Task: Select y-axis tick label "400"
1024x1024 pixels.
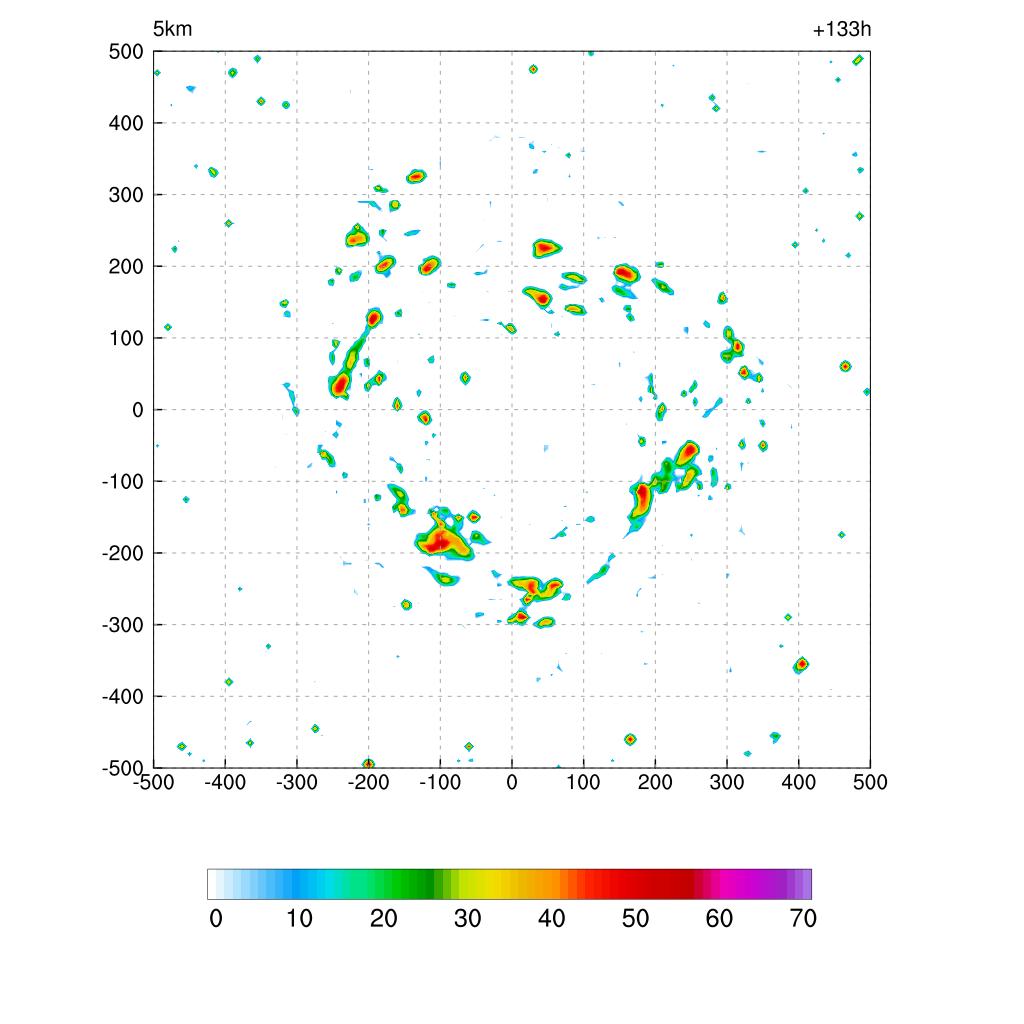Action: (126, 123)
